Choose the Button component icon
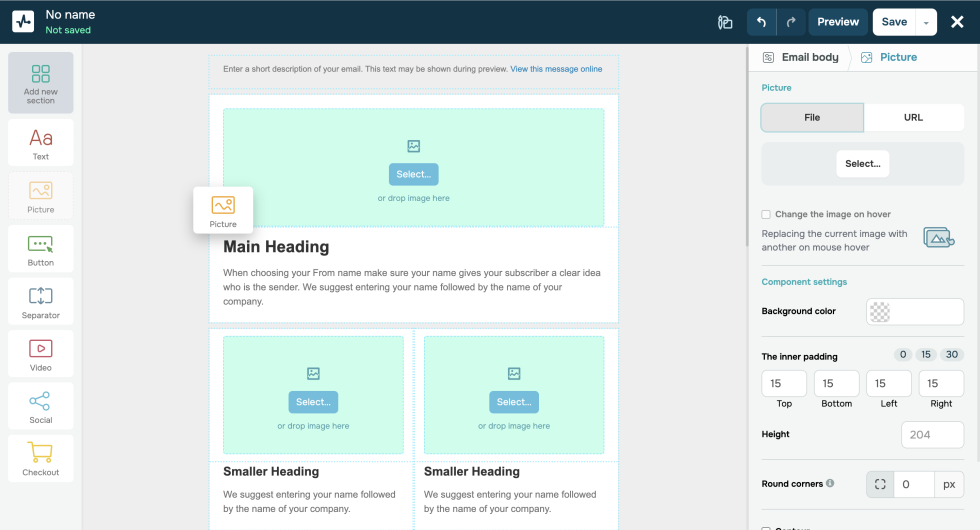 tap(40, 249)
